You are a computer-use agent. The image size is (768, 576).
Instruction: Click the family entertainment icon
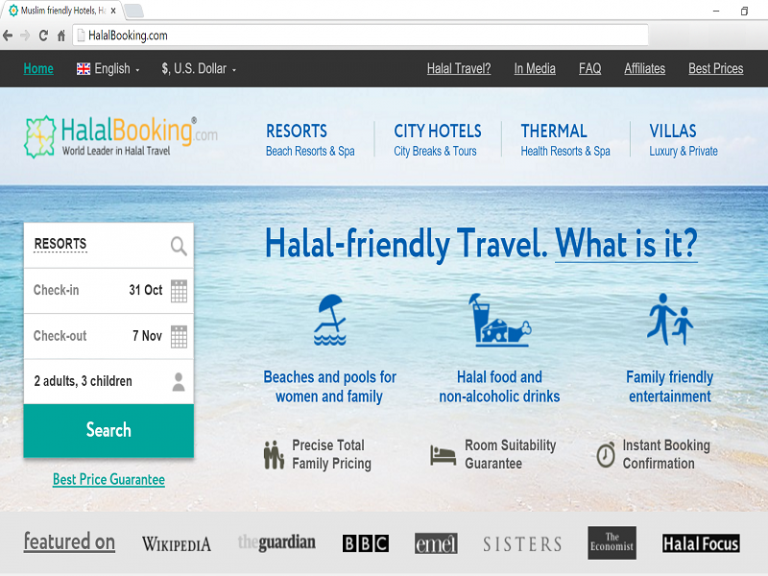(x=670, y=319)
